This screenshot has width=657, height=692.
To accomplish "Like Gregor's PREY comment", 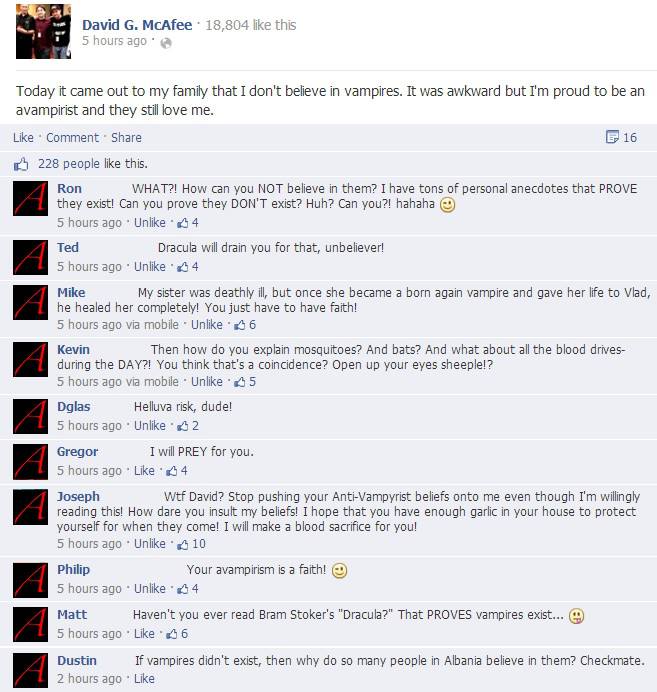I will [x=144, y=470].
